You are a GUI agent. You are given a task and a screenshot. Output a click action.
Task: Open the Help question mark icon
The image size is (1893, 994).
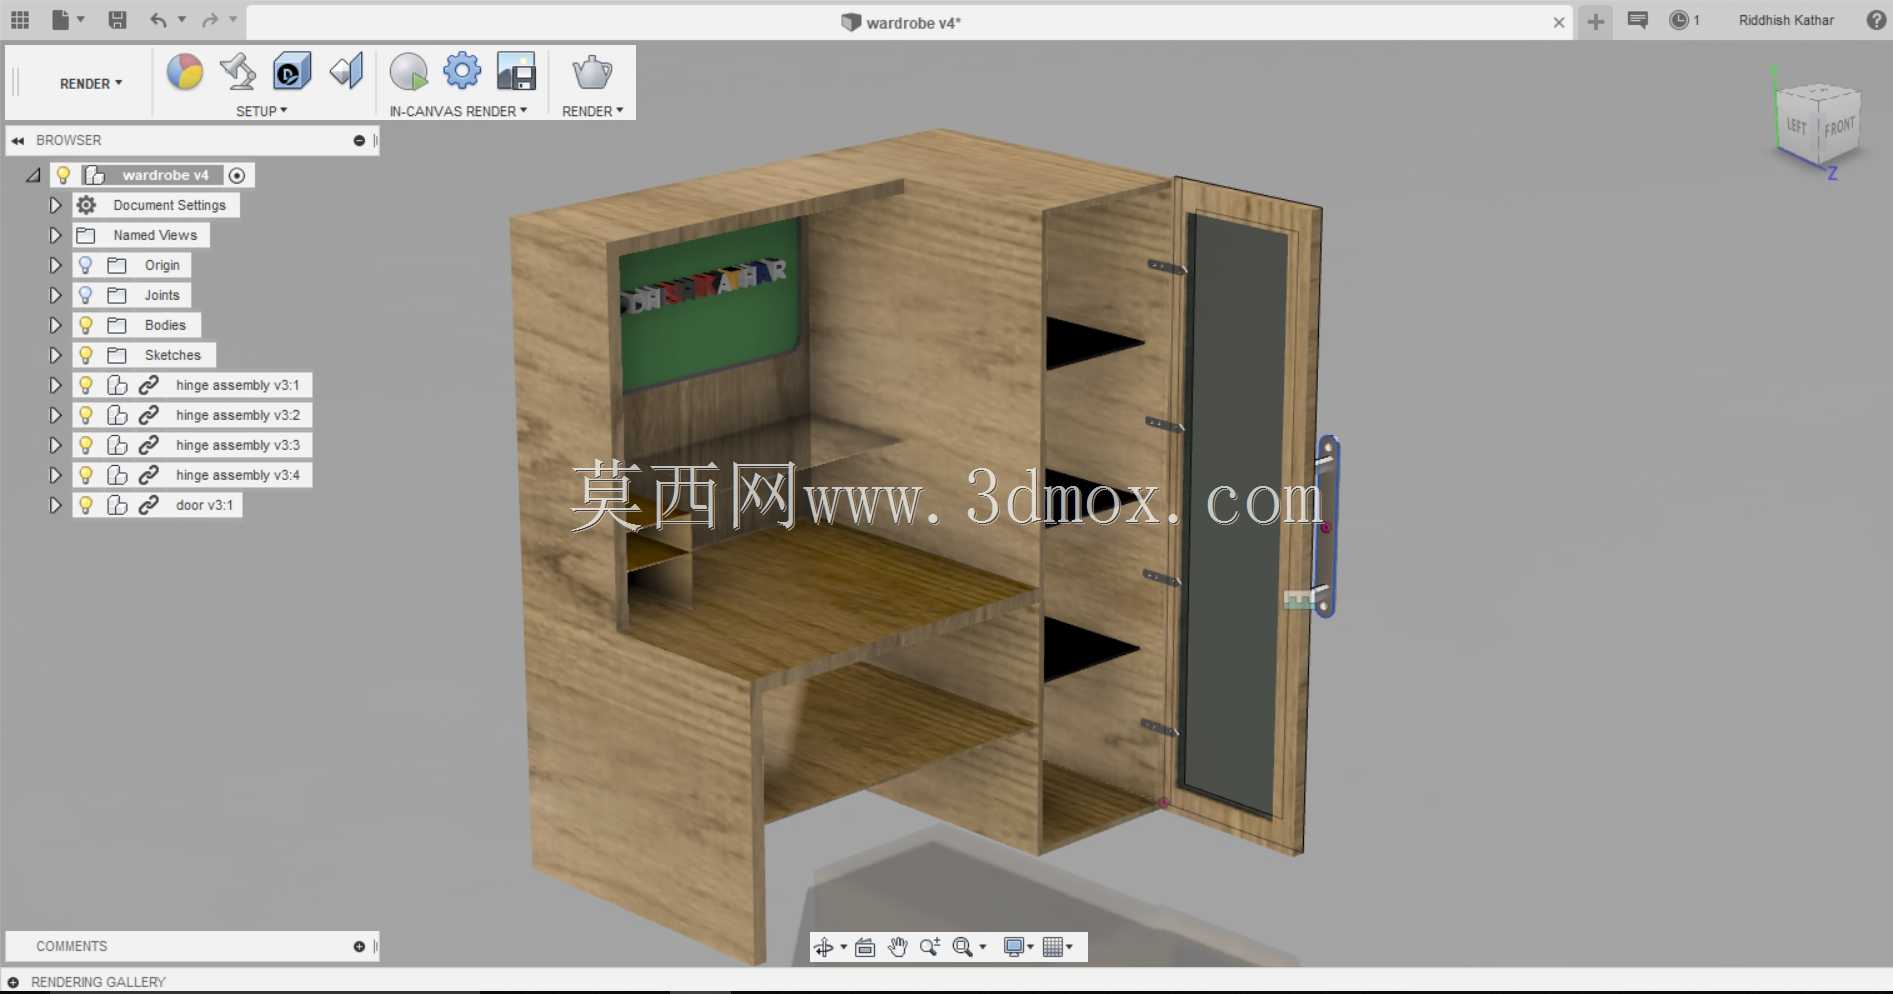(x=1876, y=20)
